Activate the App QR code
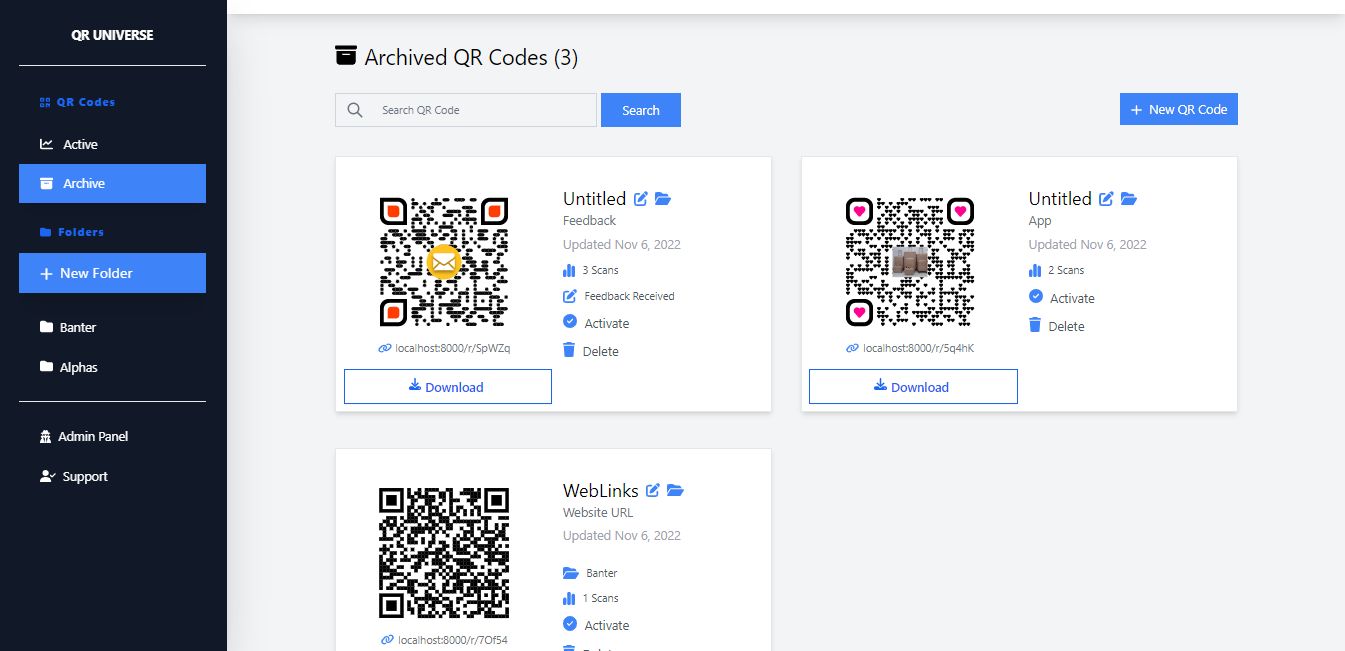 coord(1062,298)
